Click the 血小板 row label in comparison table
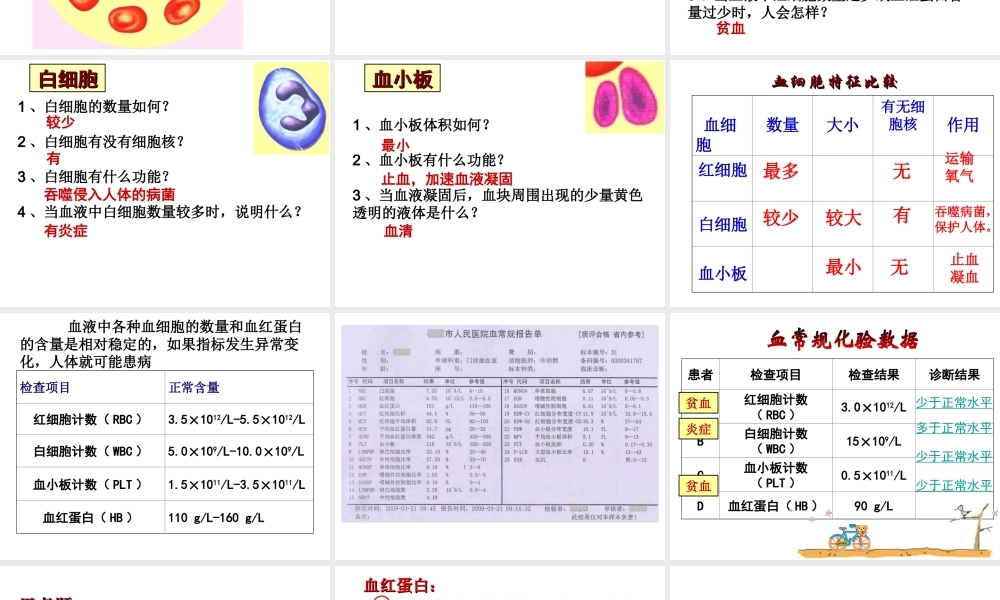This screenshot has height=600, width=1000. (x=723, y=274)
